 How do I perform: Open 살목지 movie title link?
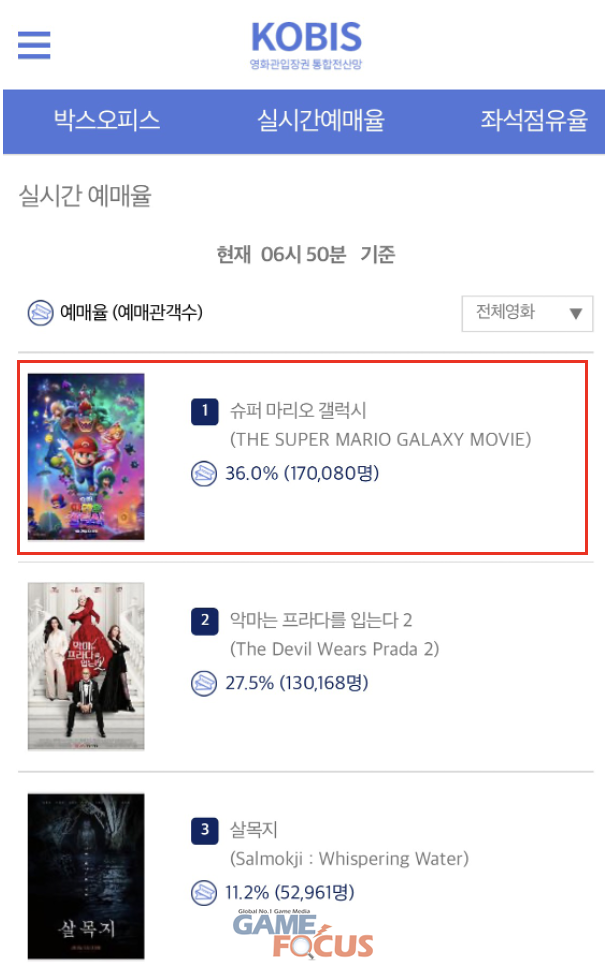tap(254, 830)
